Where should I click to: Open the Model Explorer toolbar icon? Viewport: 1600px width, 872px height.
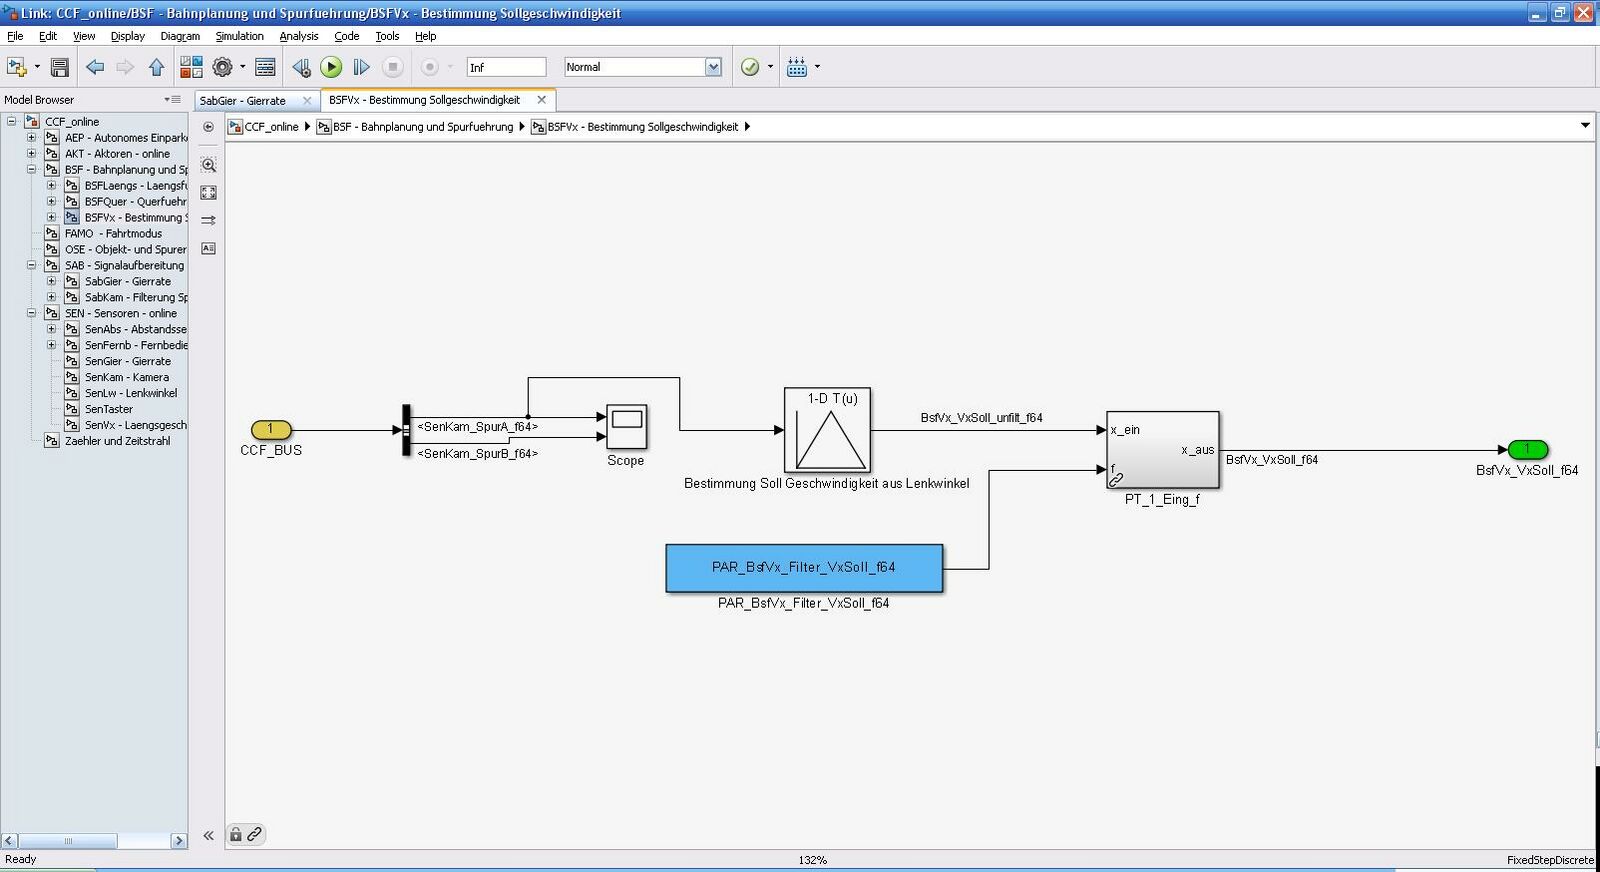click(265, 67)
